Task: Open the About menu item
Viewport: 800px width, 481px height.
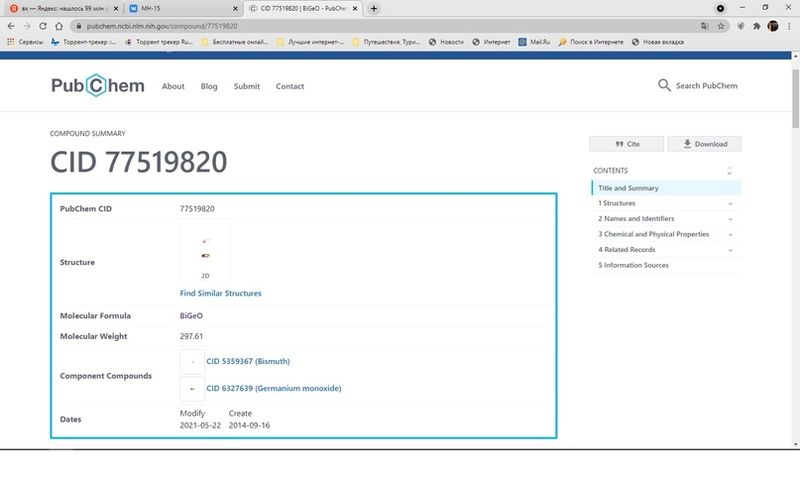Action: [x=173, y=87]
